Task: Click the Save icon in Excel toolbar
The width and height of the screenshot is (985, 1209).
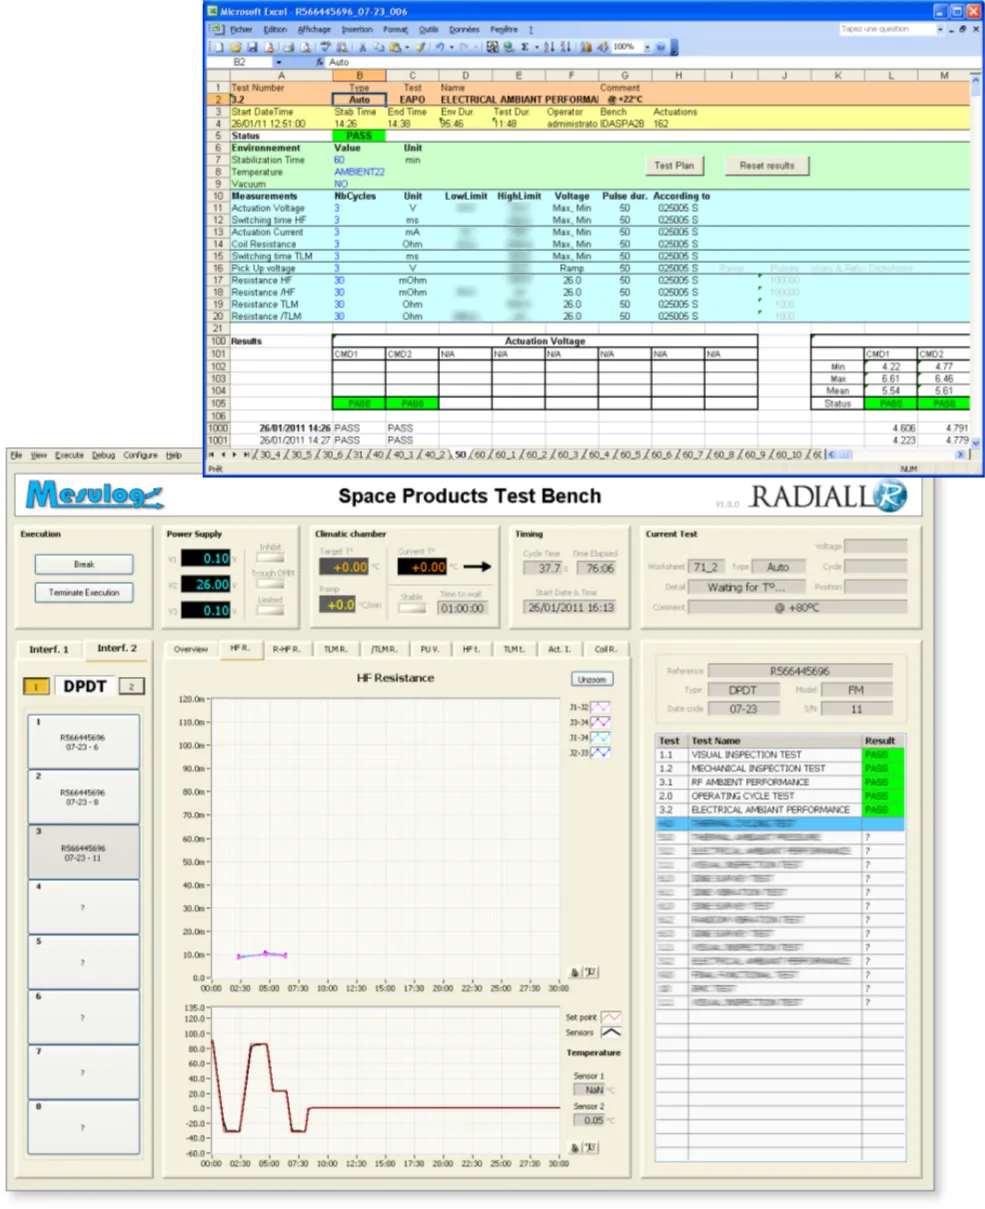Action: [x=252, y=47]
